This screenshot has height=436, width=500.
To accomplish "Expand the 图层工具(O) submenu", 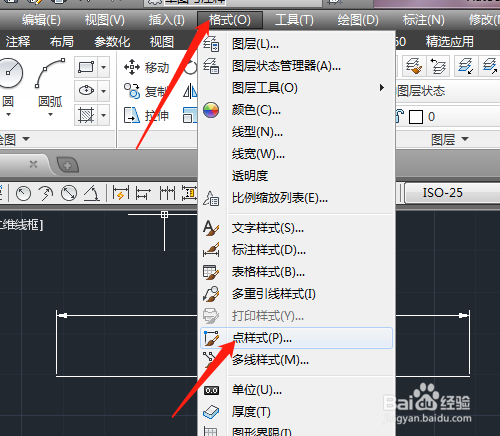I will tap(296, 88).
